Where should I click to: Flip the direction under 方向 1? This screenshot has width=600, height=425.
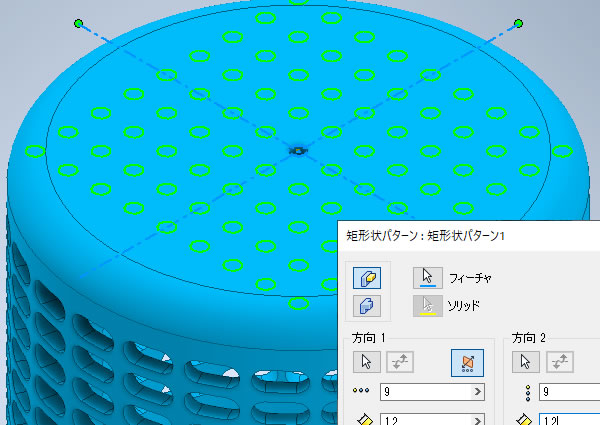click(x=399, y=361)
